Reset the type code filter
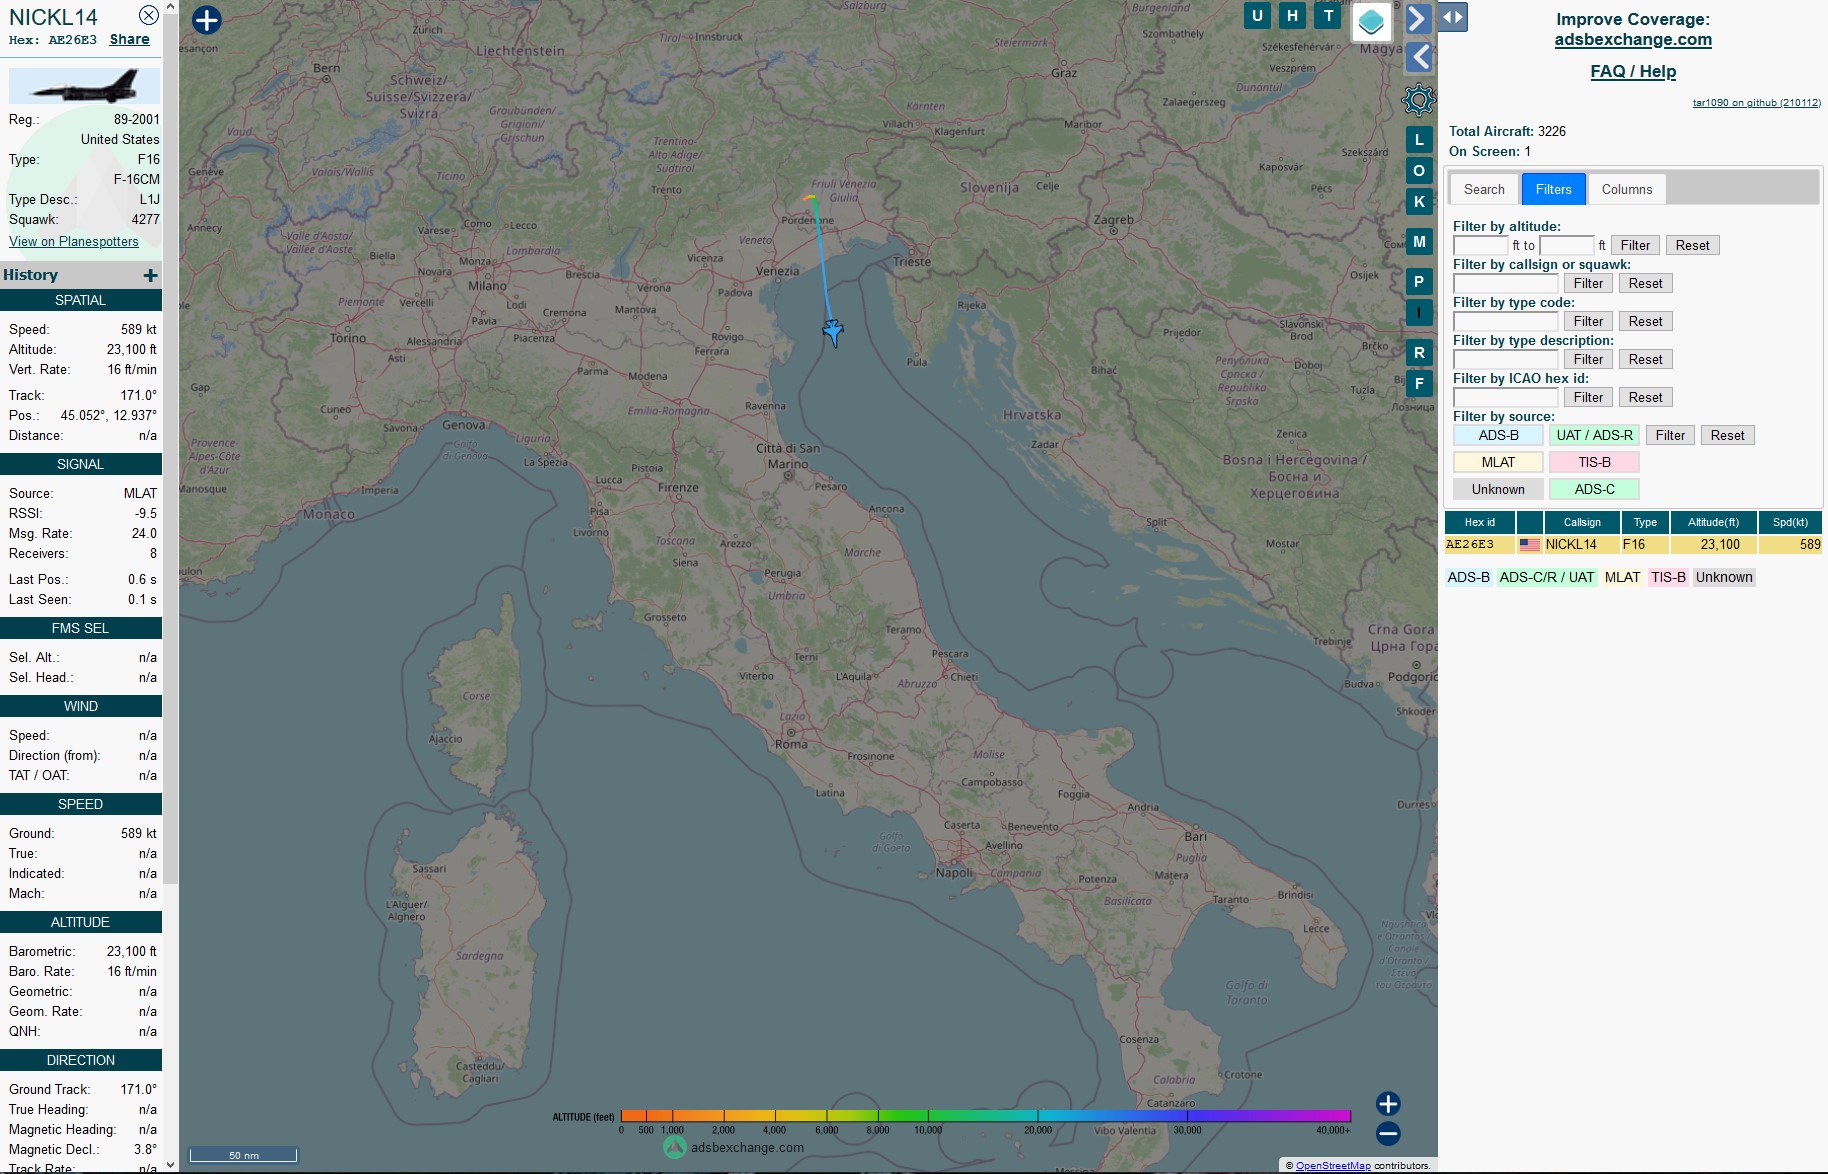Image resolution: width=1828 pixels, height=1174 pixels. click(x=1645, y=321)
